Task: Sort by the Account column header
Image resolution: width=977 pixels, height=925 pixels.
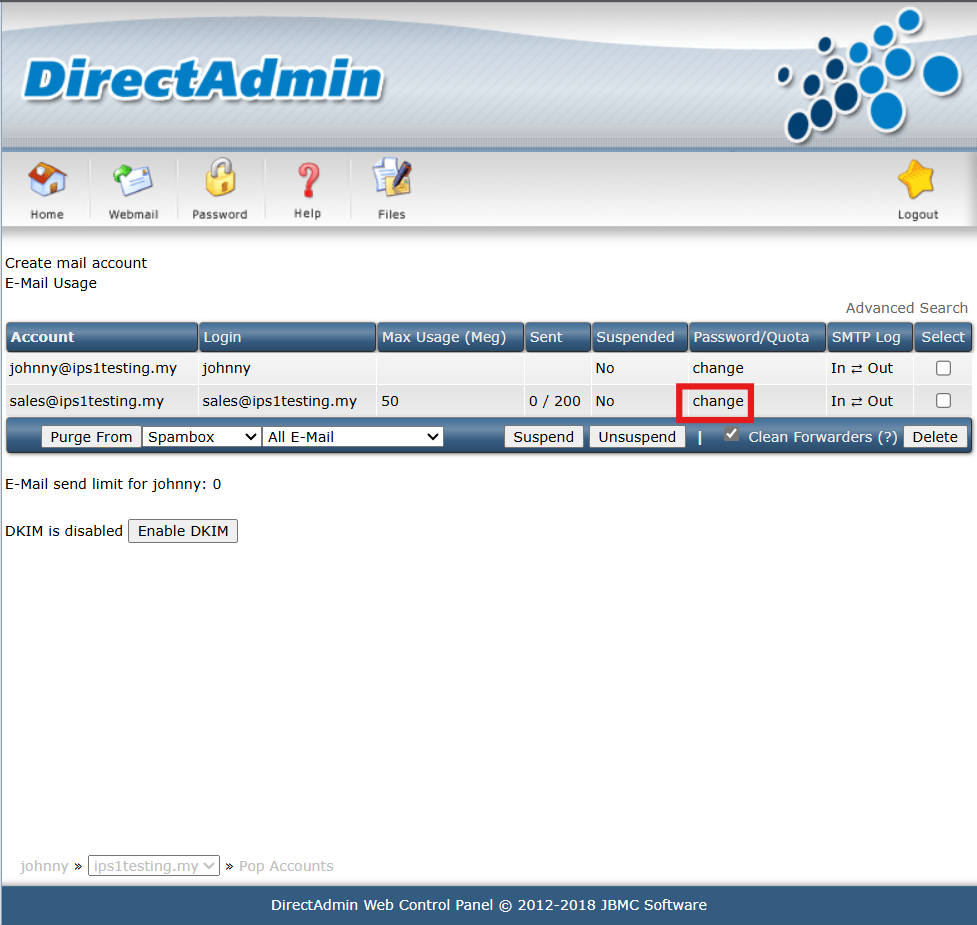Action: point(42,337)
